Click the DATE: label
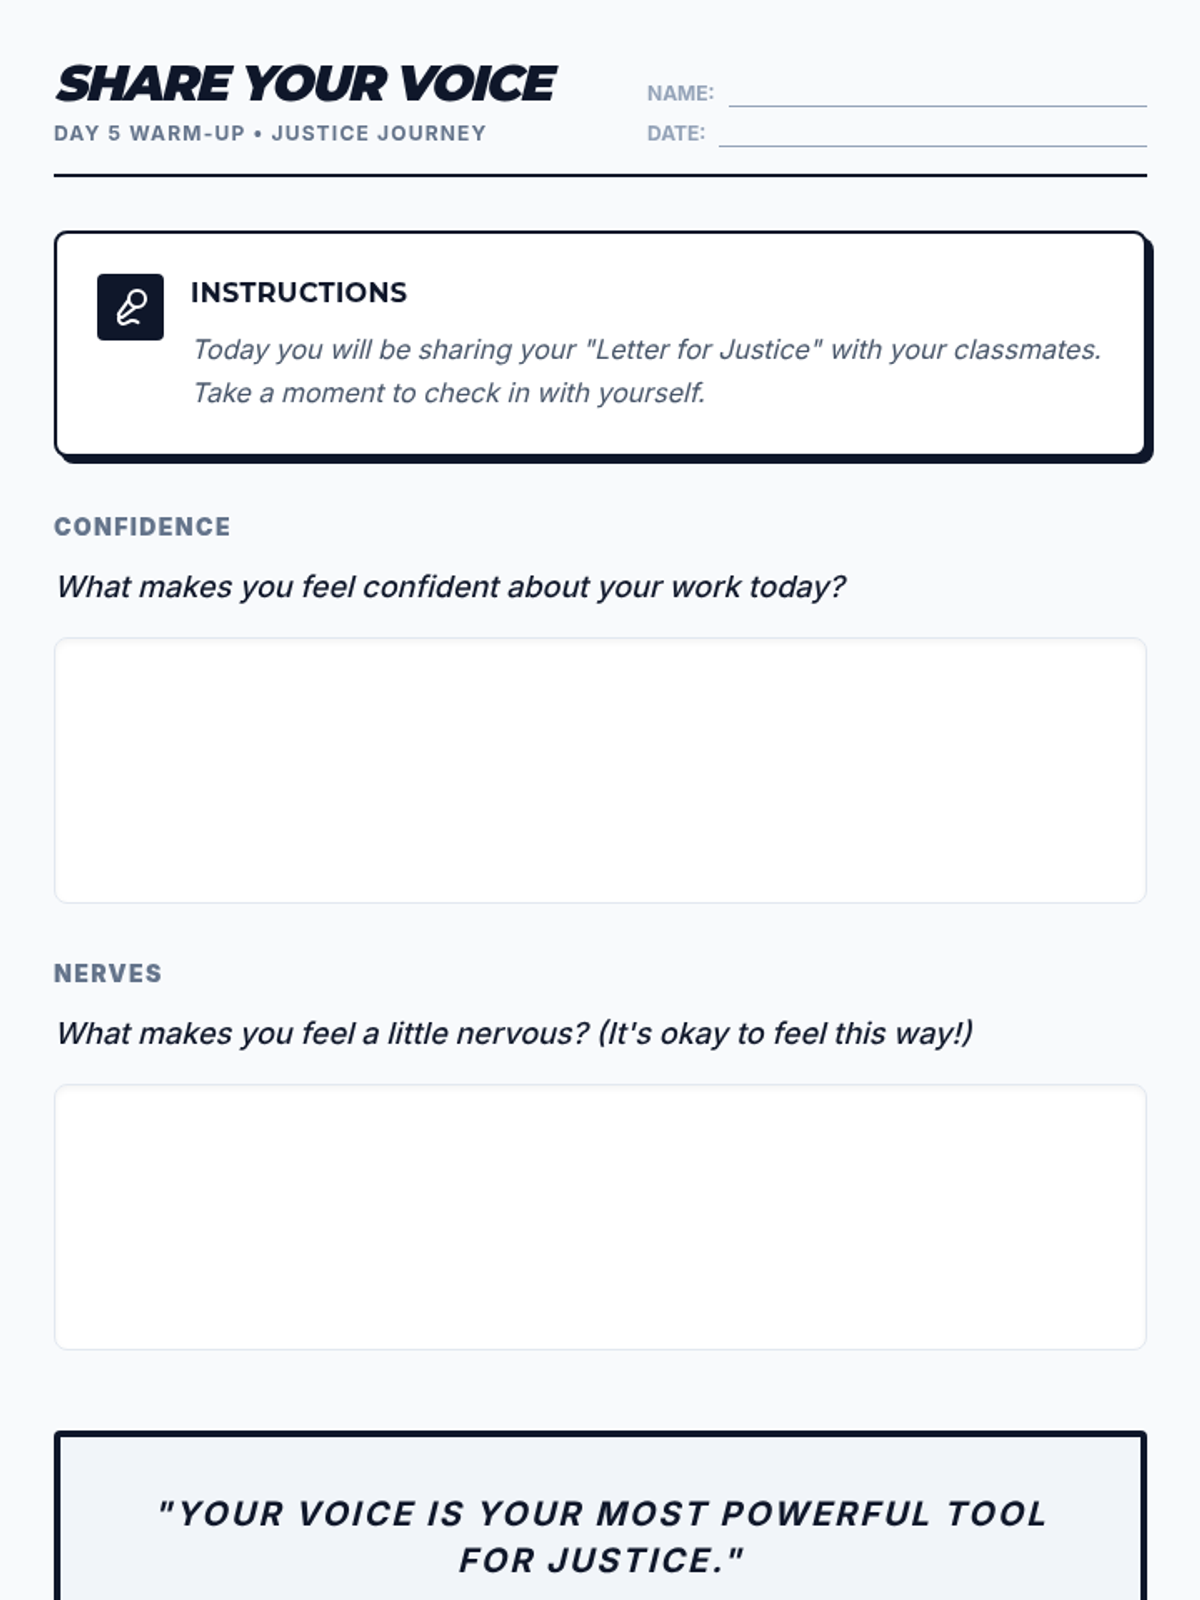The image size is (1200, 1600). click(675, 133)
